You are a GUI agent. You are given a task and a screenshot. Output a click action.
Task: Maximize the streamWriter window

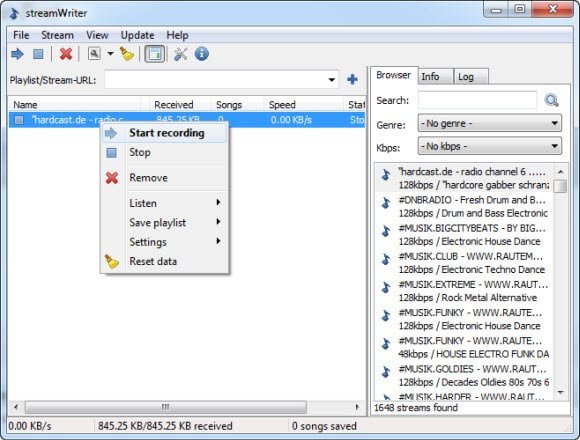[x=520, y=9]
